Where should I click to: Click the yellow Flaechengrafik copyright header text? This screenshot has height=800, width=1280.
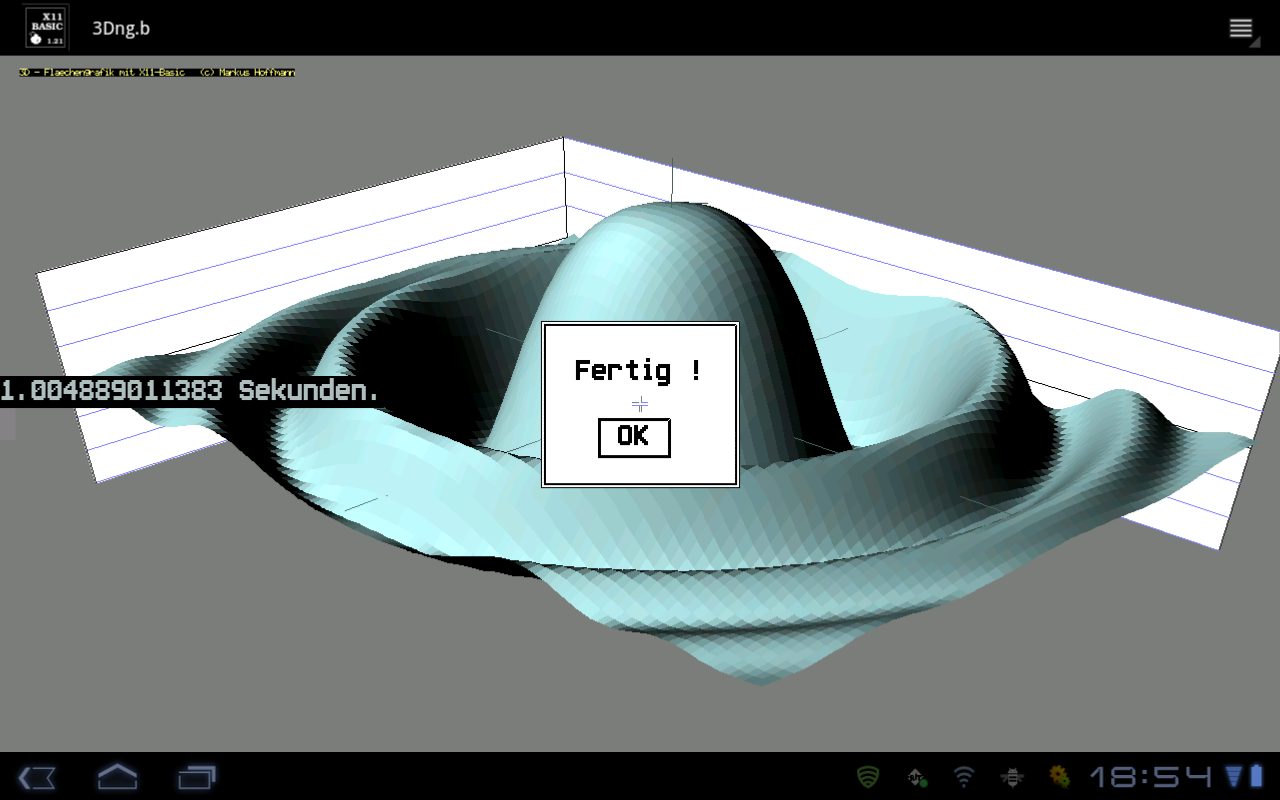coord(157,73)
